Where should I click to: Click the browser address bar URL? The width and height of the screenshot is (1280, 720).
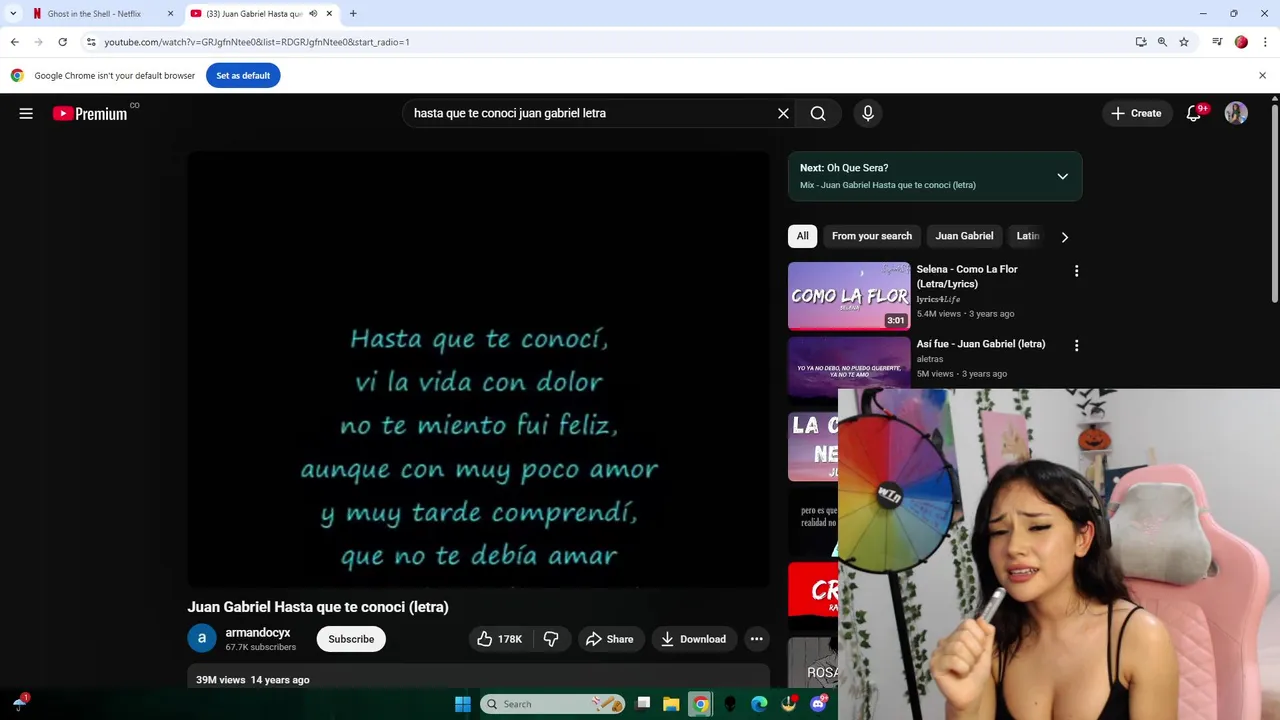pos(257,42)
